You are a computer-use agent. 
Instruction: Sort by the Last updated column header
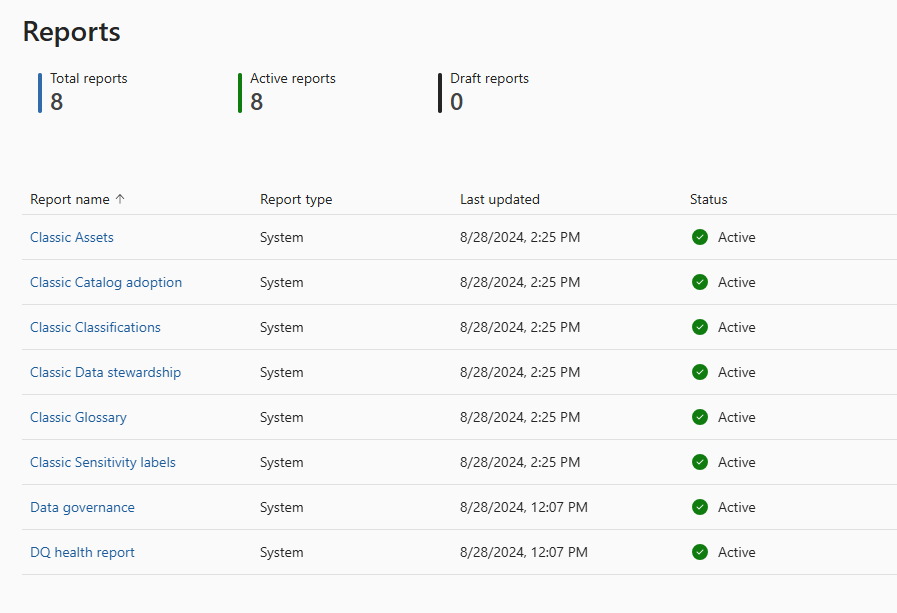click(500, 199)
